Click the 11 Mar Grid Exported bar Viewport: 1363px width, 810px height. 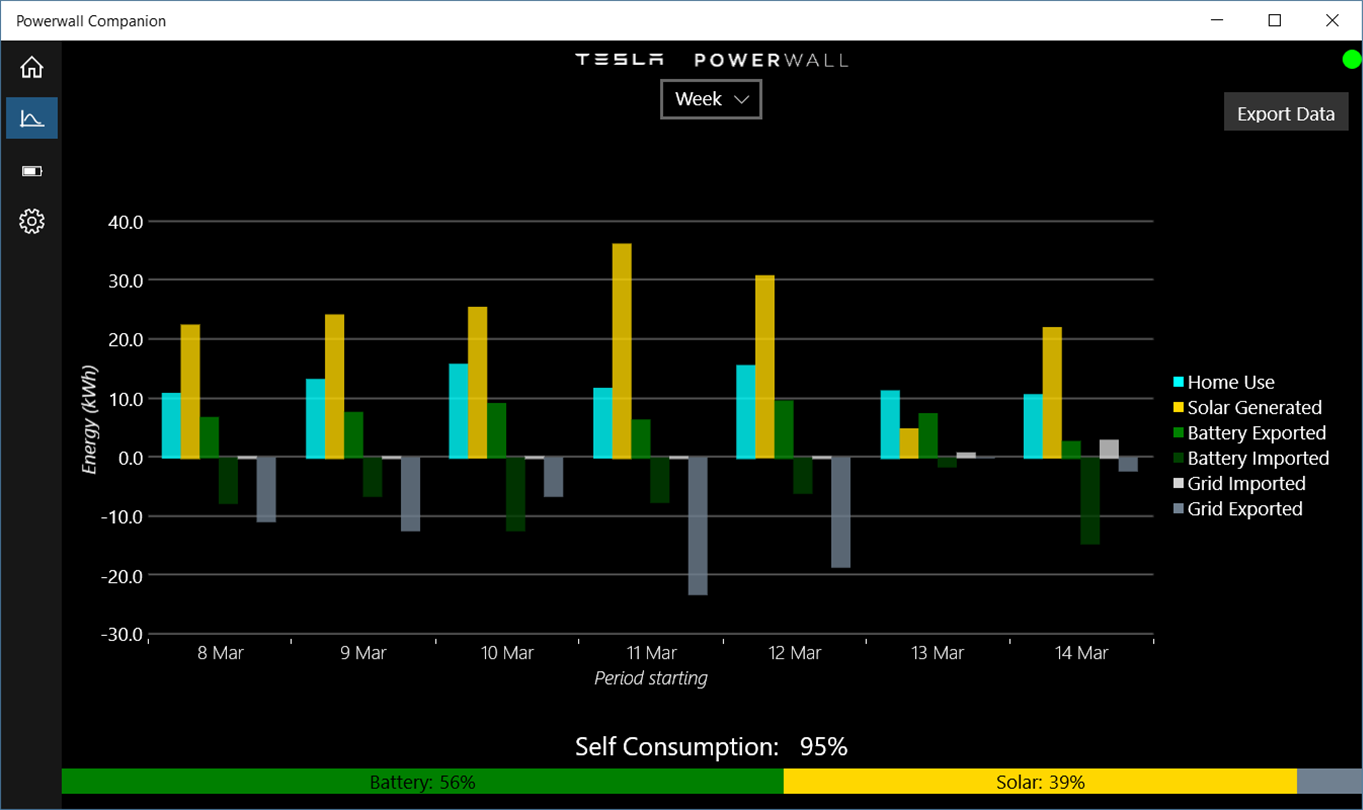point(698,526)
